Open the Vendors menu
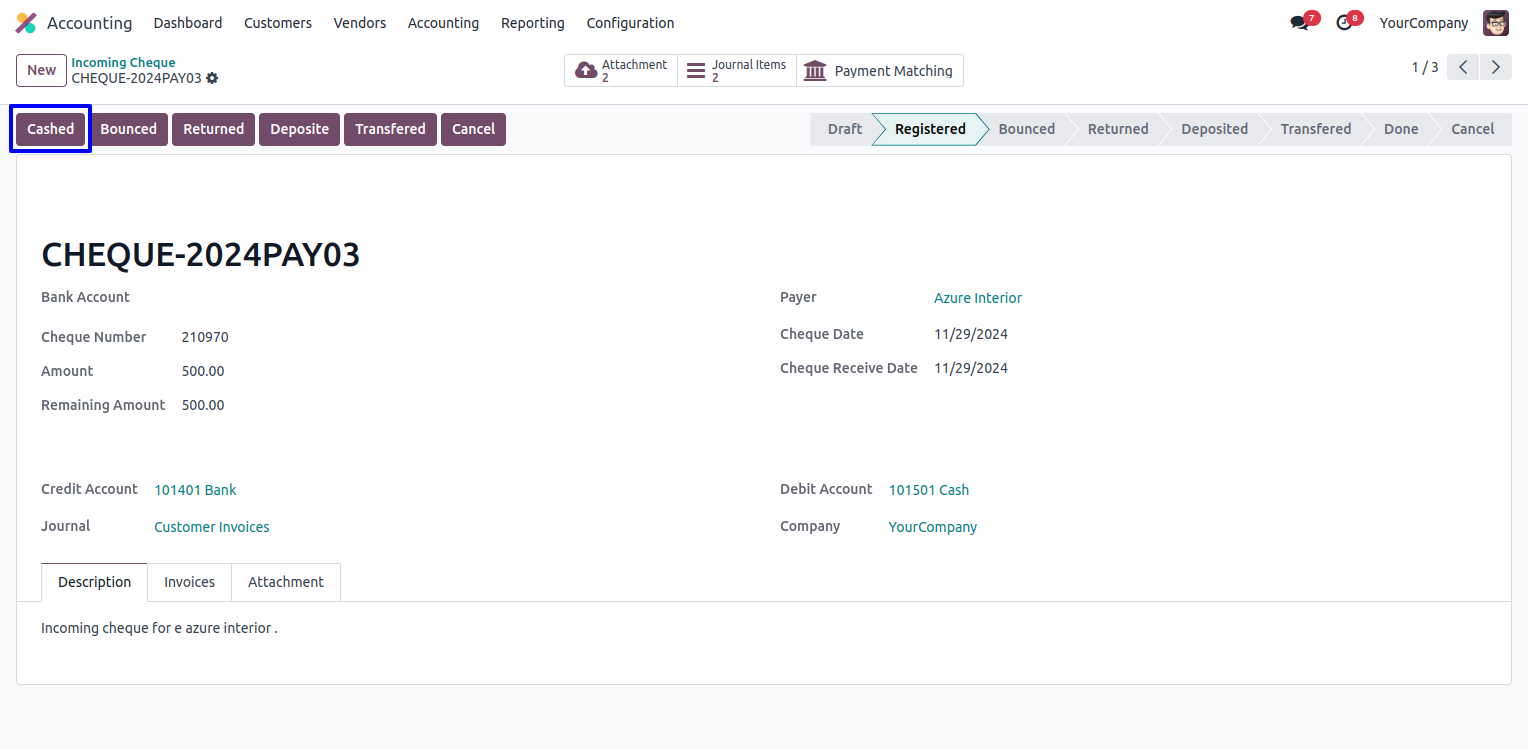The height and width of the screenshot is (749, 1528). (x=360, y=23)
